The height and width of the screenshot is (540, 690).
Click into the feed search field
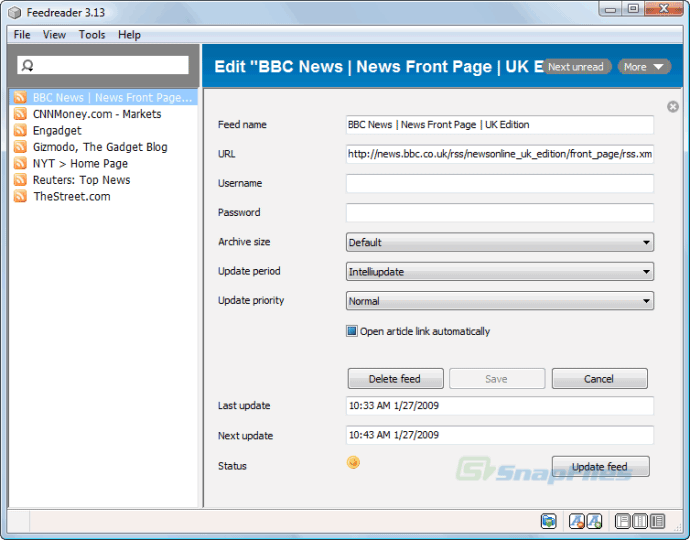(x=103, y=65)
